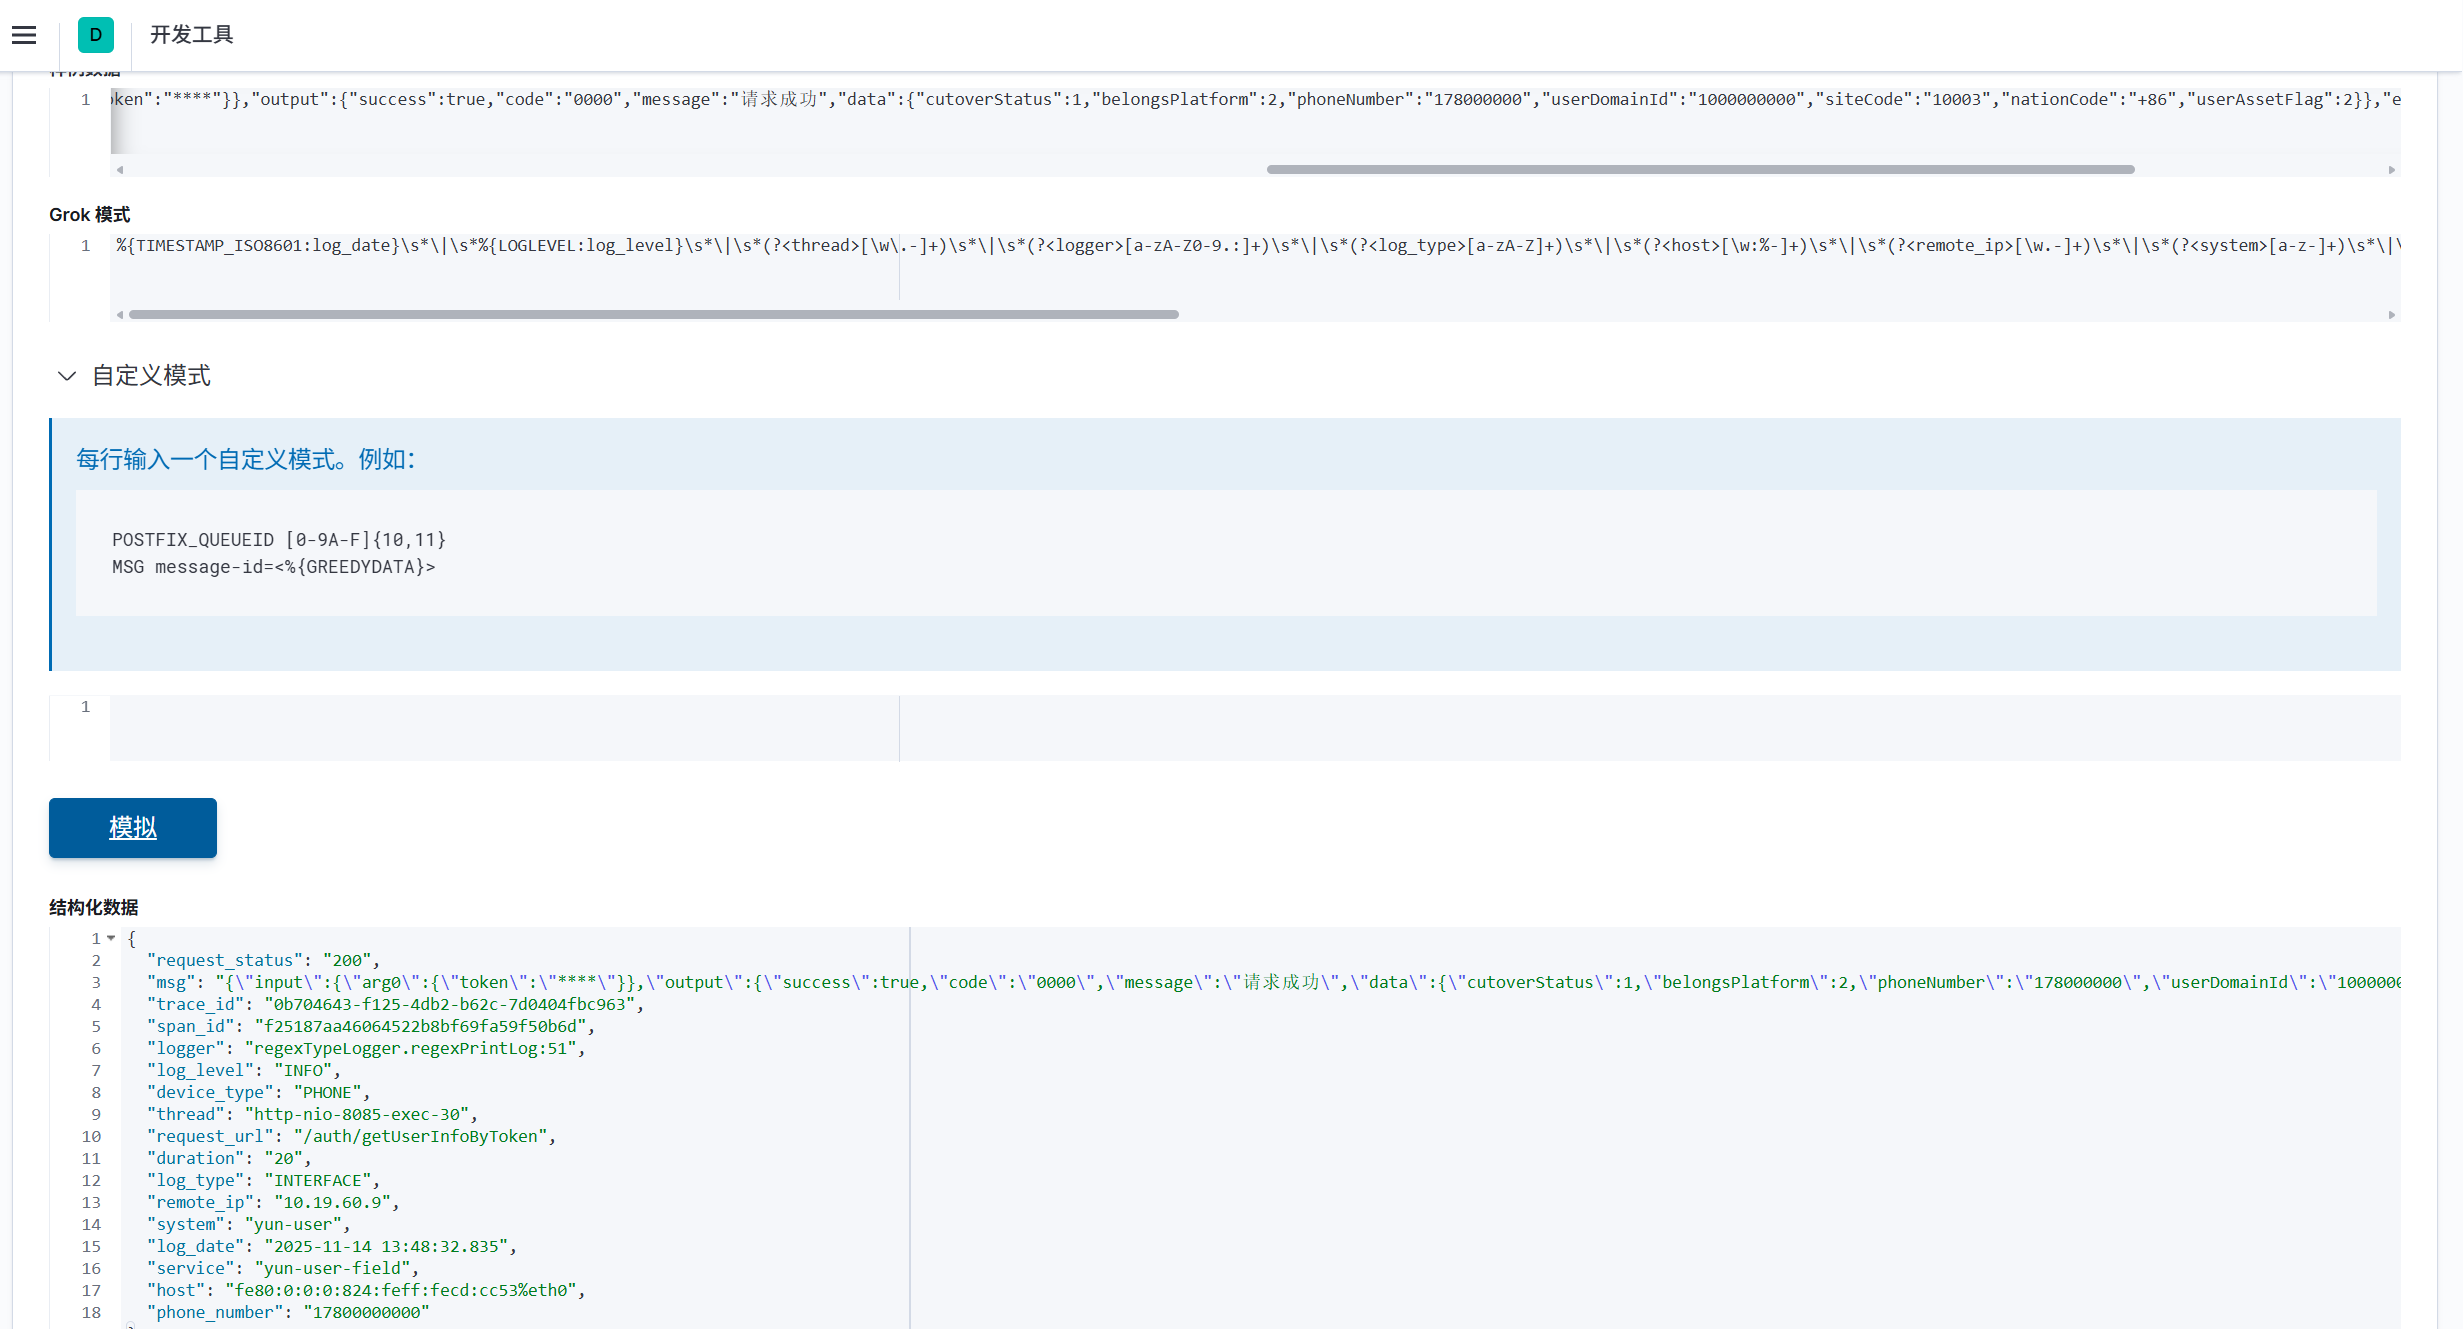Open the 开发工具 breadcrumb
2463x1329 pixels.
pos(191,35)
